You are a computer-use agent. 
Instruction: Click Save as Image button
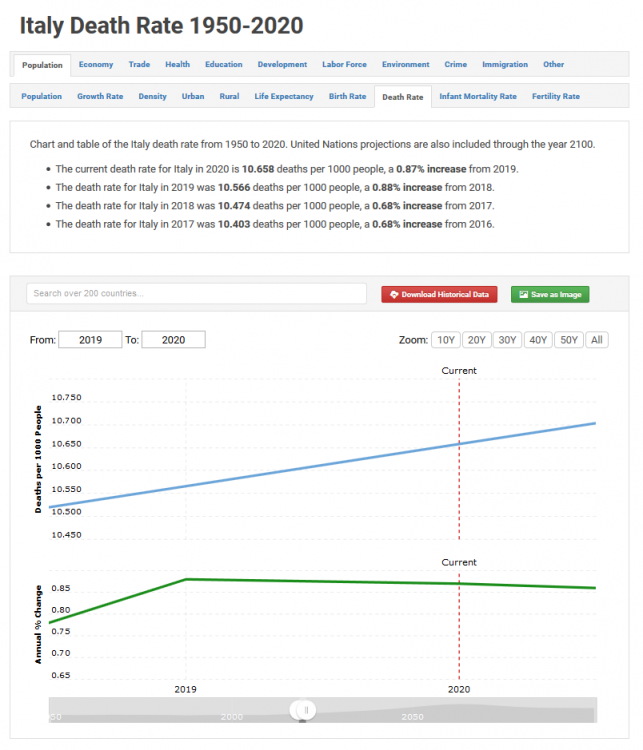pyautogui.click(x=550, y=294)
